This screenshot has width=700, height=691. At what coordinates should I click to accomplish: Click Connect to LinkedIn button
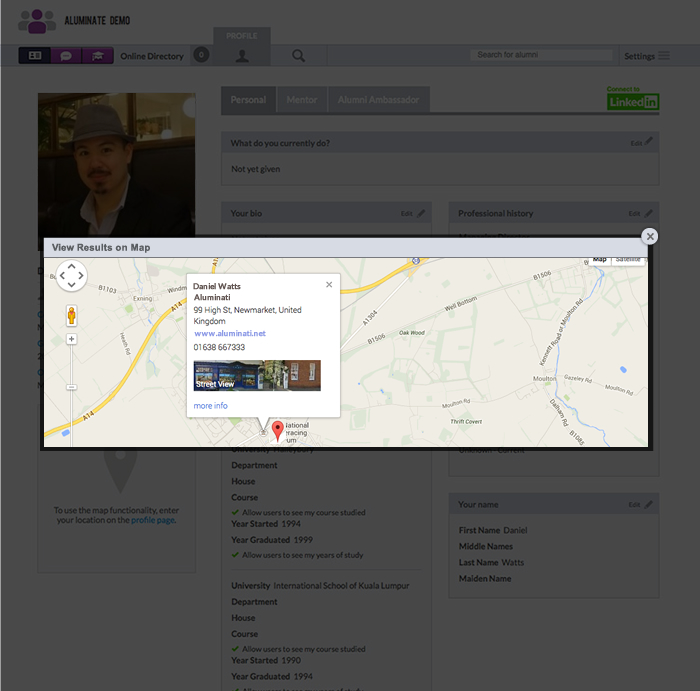pos(633,99)
